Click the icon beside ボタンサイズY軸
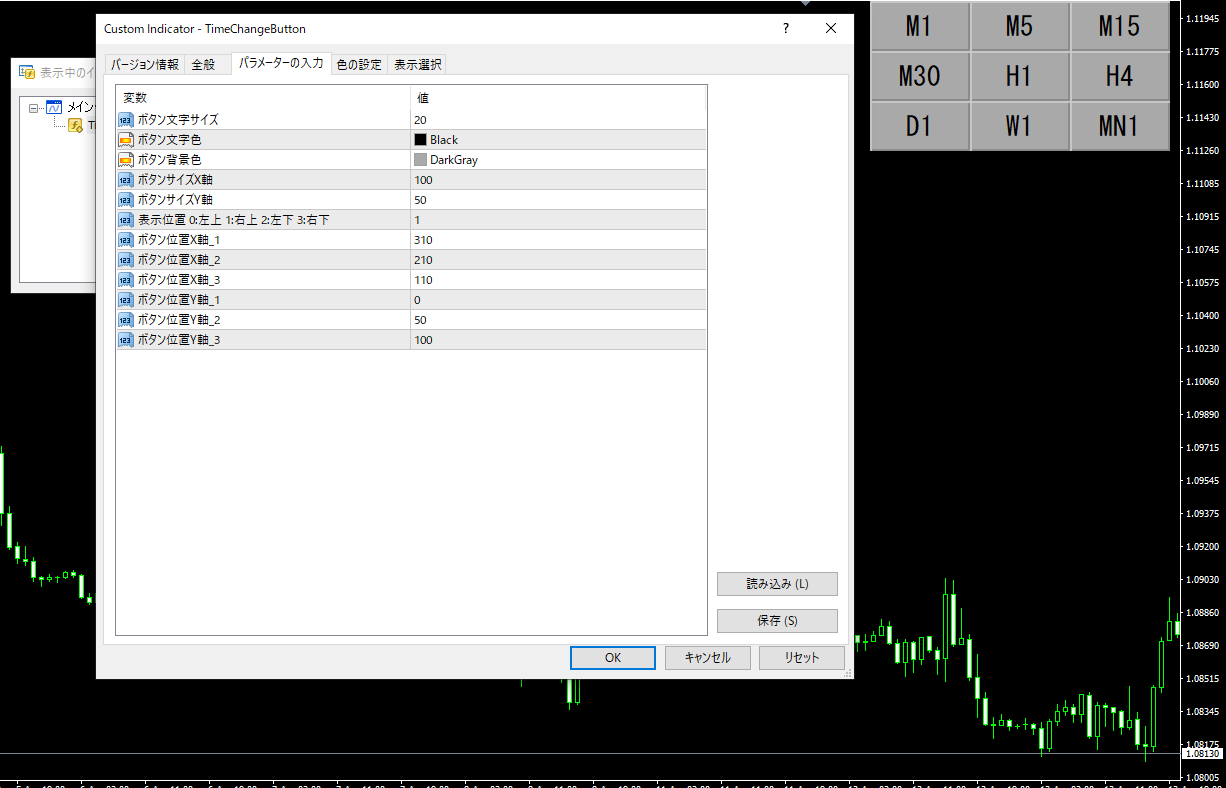The height and width of the screenshot is (788, 1226). (125, 200)
